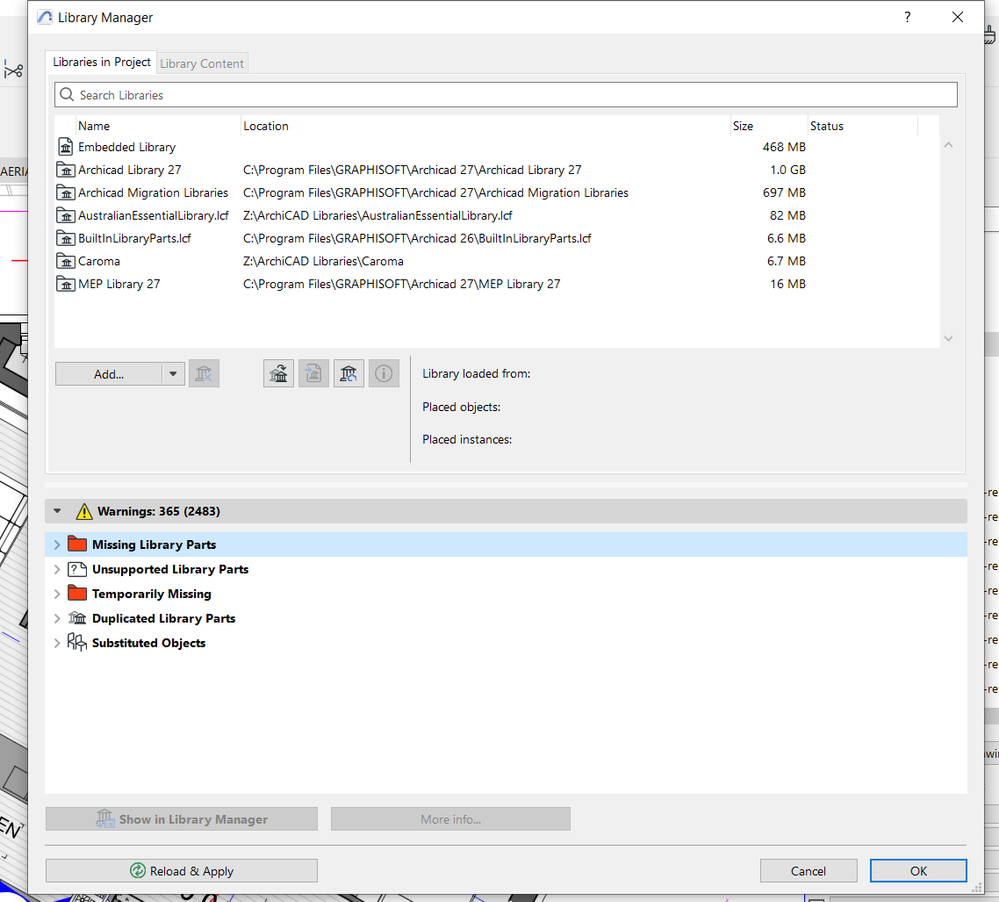
Task: Click the library information icon button
Action: pyautogui.click(x=384, y=374)
